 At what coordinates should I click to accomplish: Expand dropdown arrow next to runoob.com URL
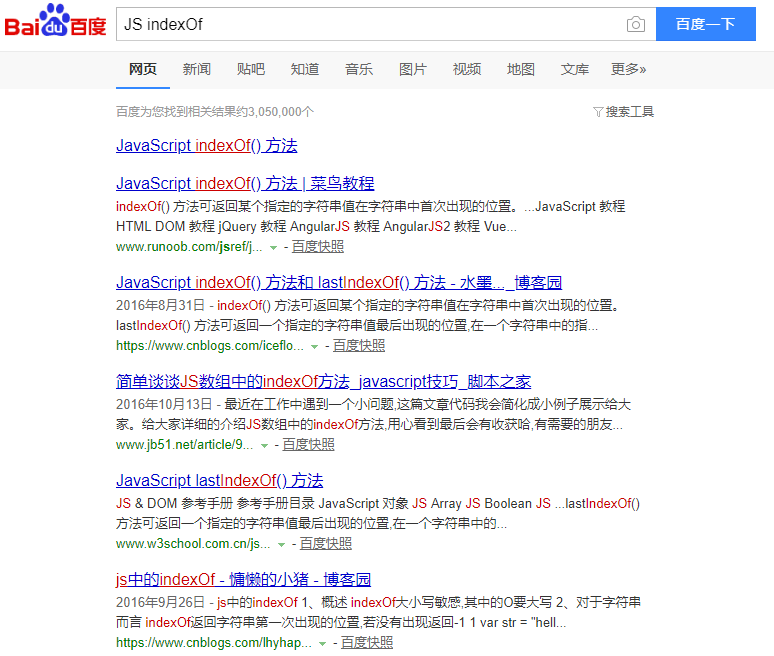(x=273, y=247)
